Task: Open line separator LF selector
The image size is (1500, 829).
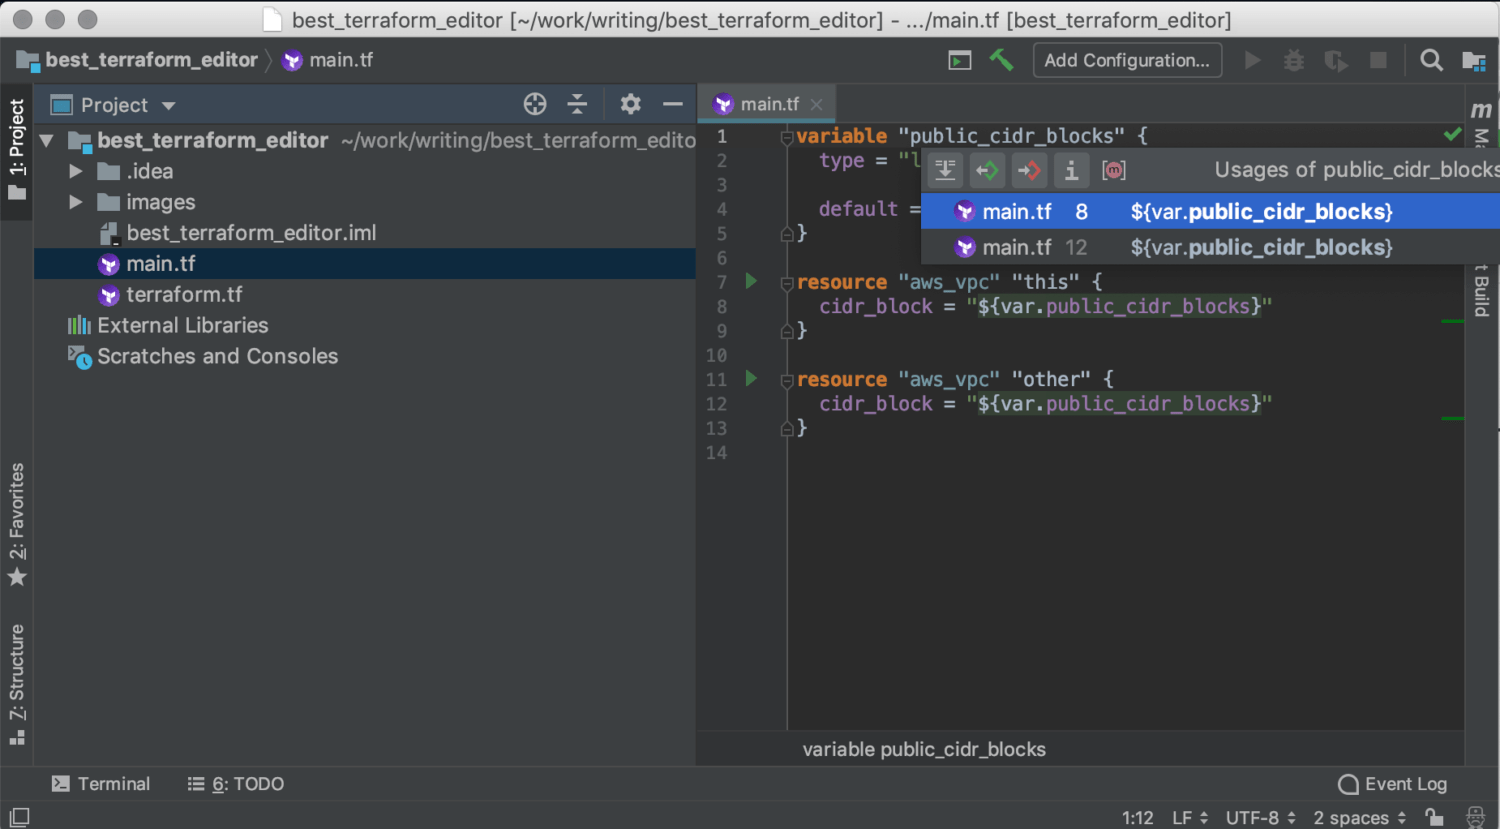Action: click(x=1190, y=817)
